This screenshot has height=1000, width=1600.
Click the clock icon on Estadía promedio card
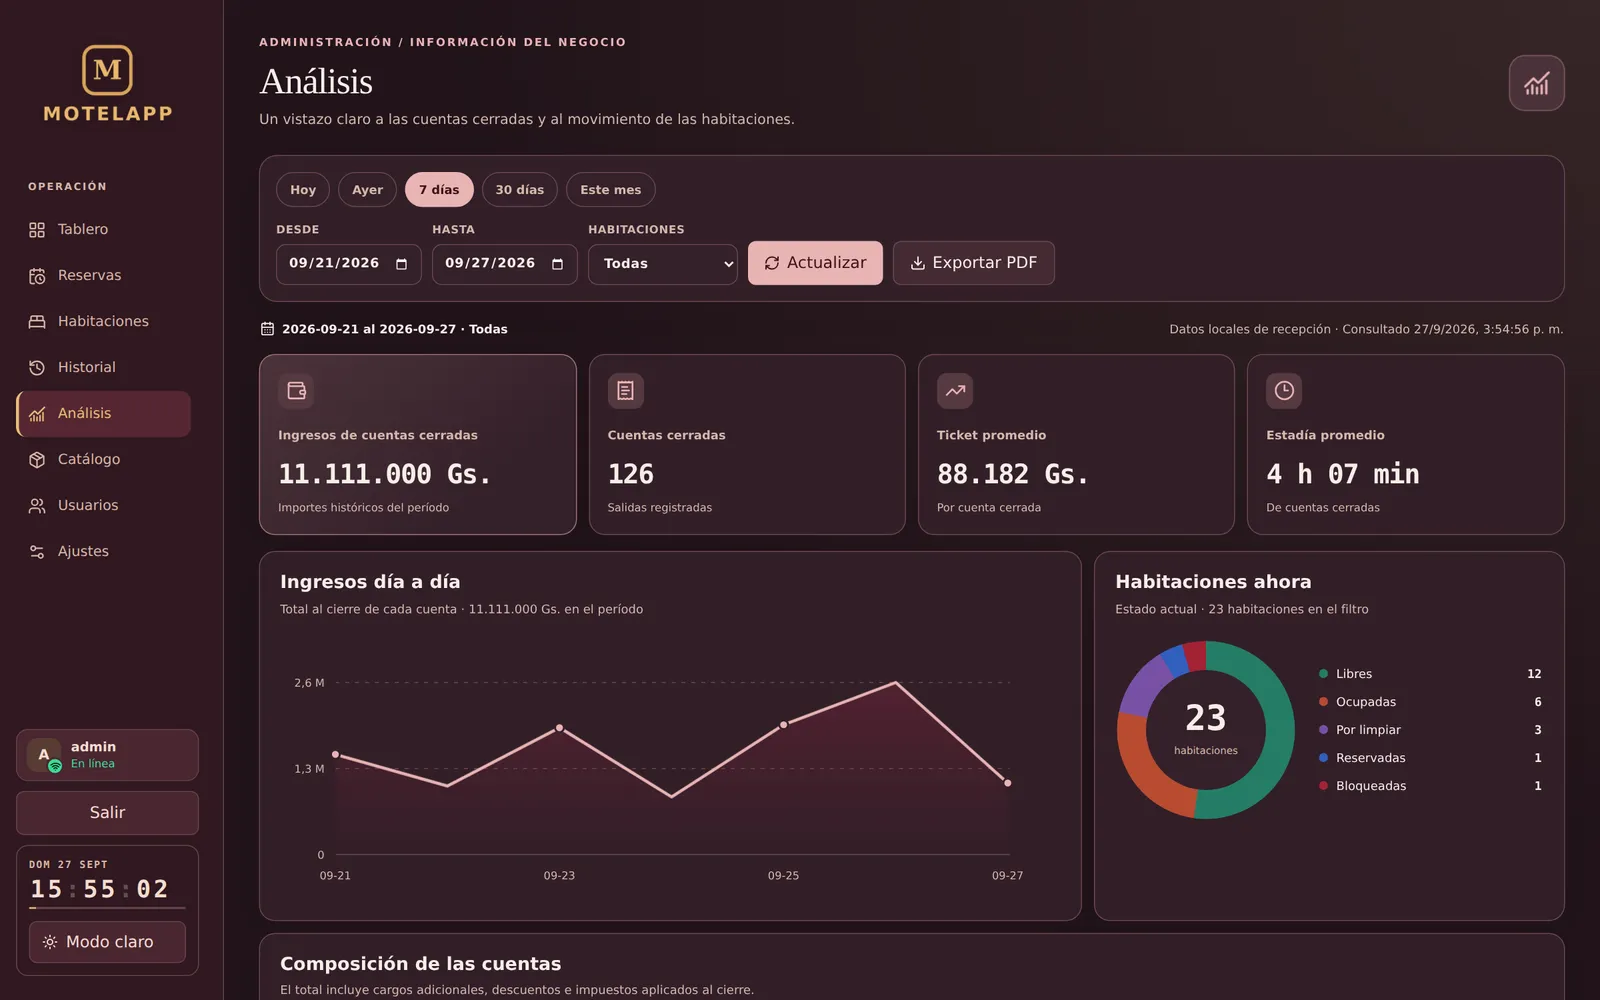click(x=1284, y=391)
